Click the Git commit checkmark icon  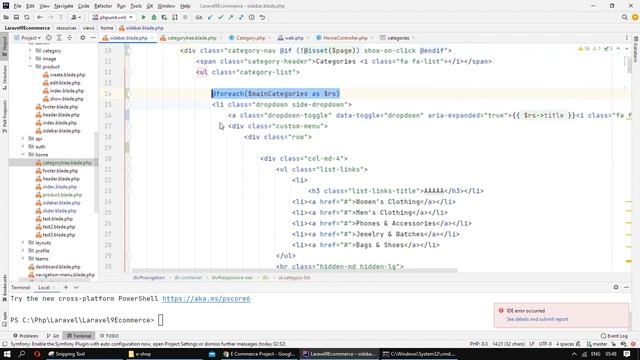220,18
